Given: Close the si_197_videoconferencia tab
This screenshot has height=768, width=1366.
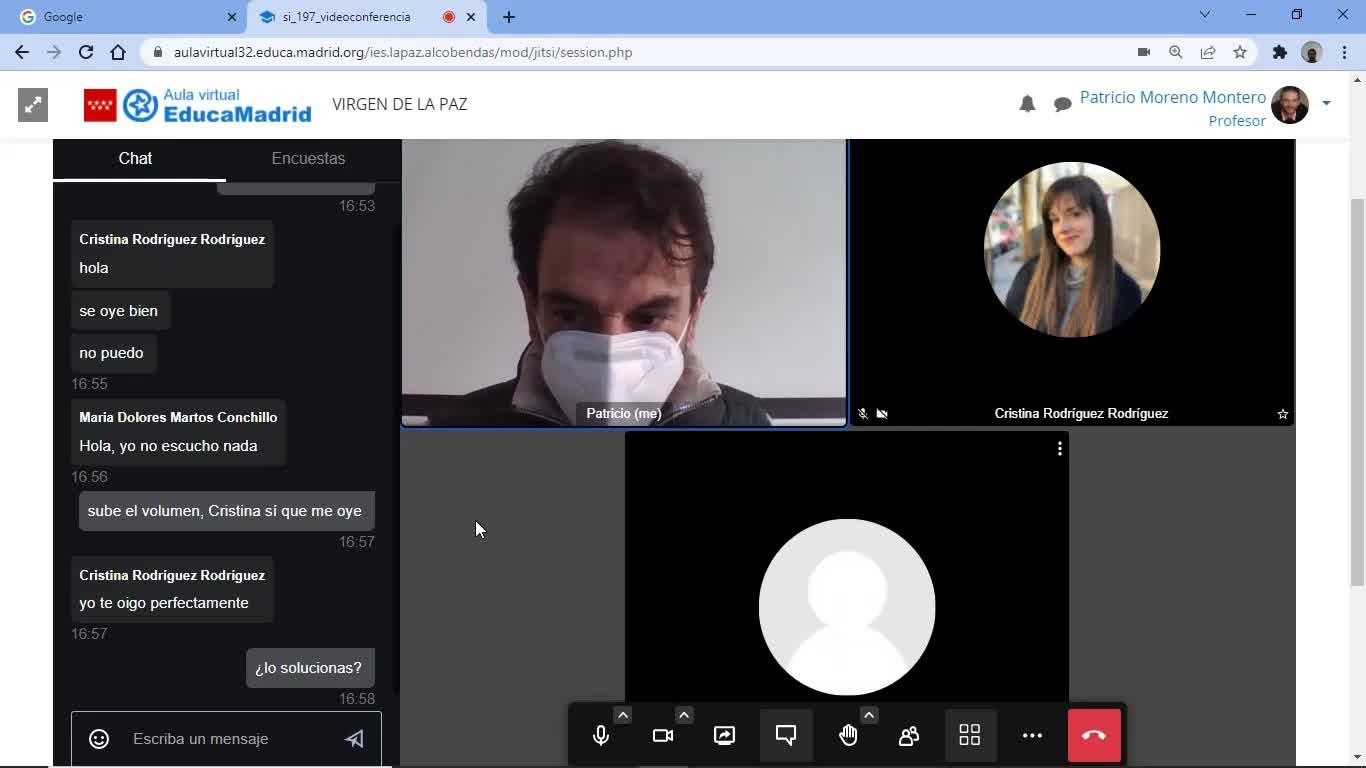Looking at the screenshot, I should (x=471, y=17).
